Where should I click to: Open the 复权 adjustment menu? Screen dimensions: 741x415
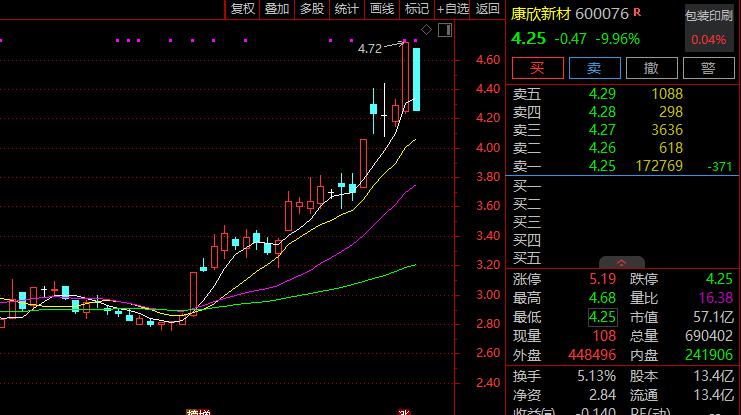243,9
